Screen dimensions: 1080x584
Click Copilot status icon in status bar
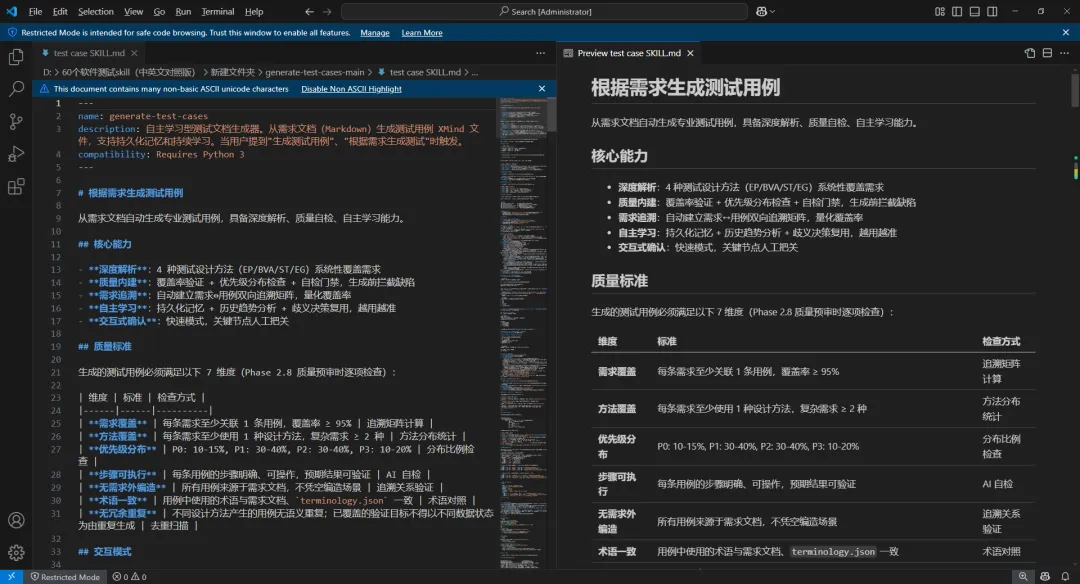[1045, 576]
